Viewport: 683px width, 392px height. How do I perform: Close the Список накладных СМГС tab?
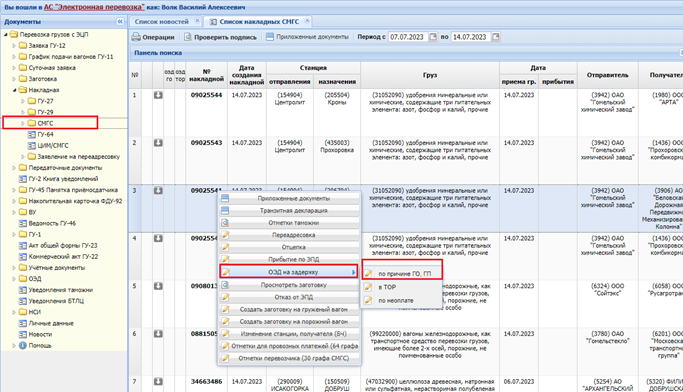tap(307, 20)
